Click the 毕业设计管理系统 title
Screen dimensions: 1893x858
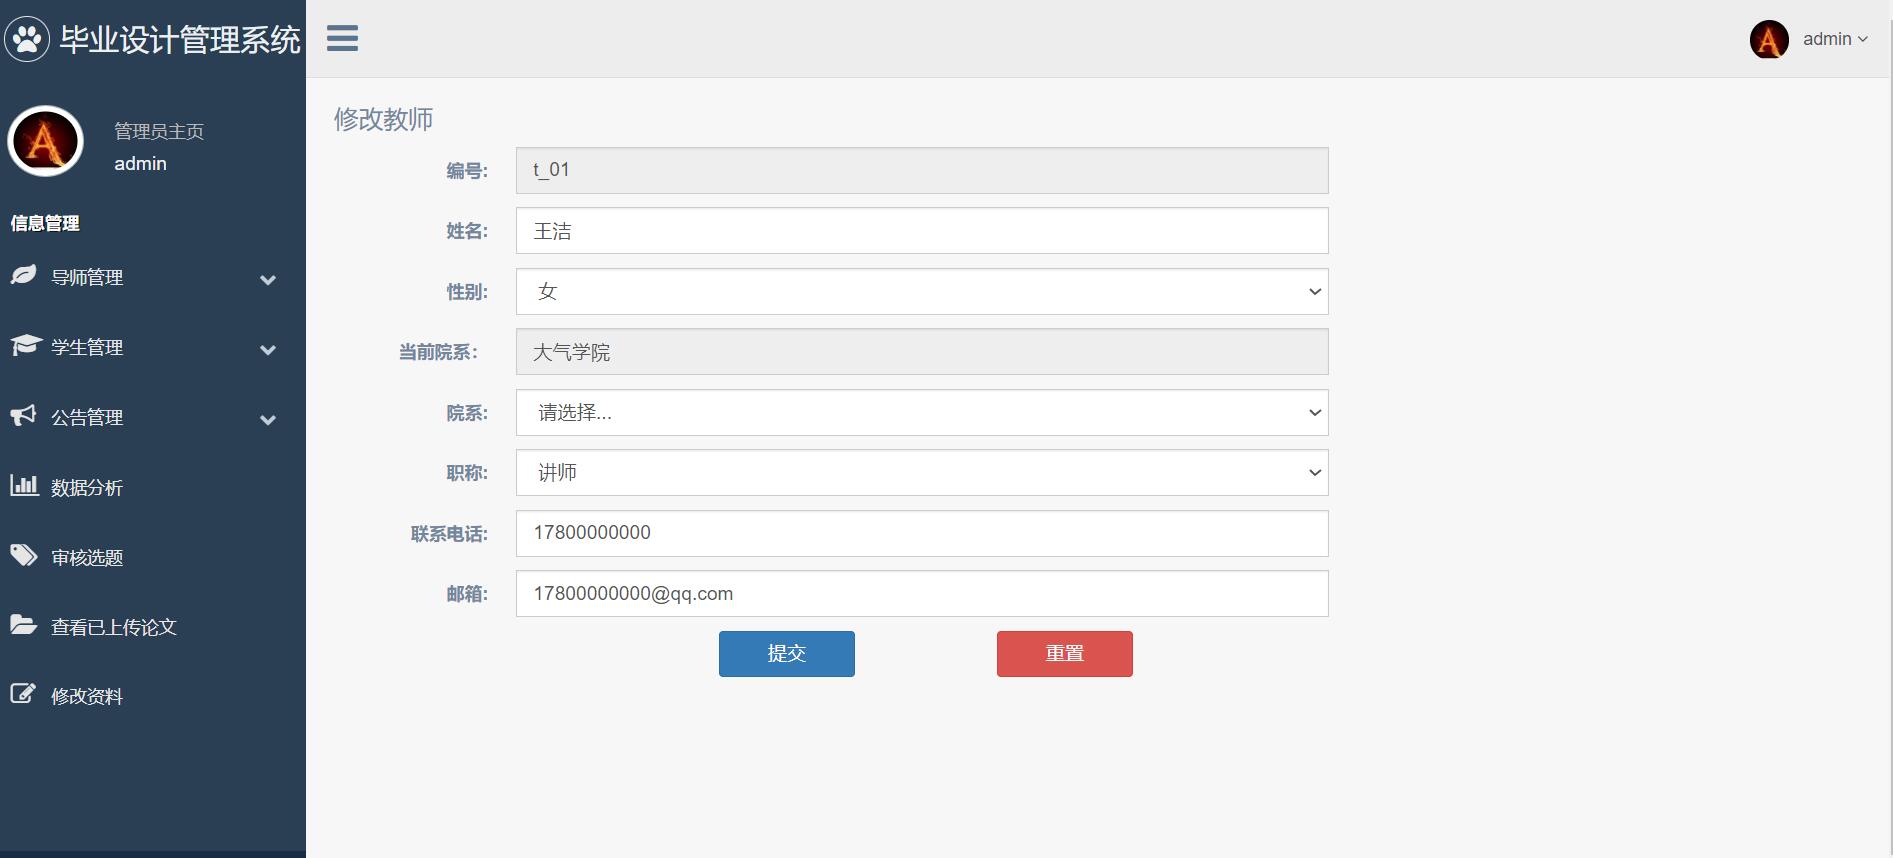tap(180, 40)
